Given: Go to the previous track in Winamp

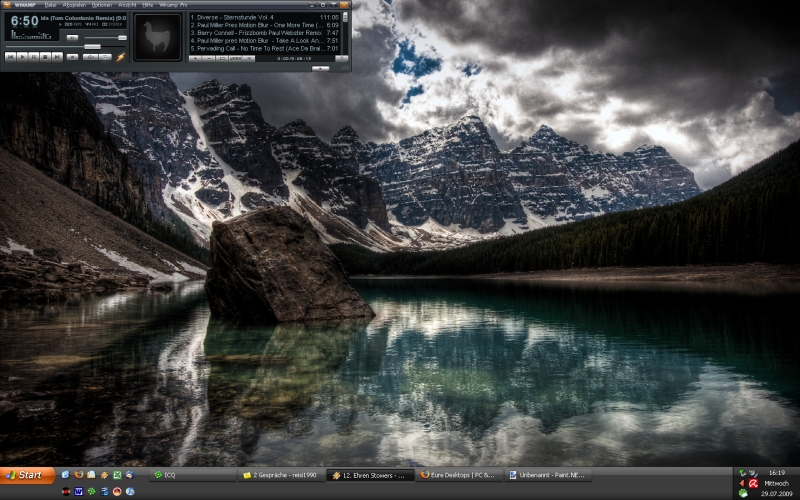Looking at the screenshot, I should pyautogui.click(x=10, y=57).
